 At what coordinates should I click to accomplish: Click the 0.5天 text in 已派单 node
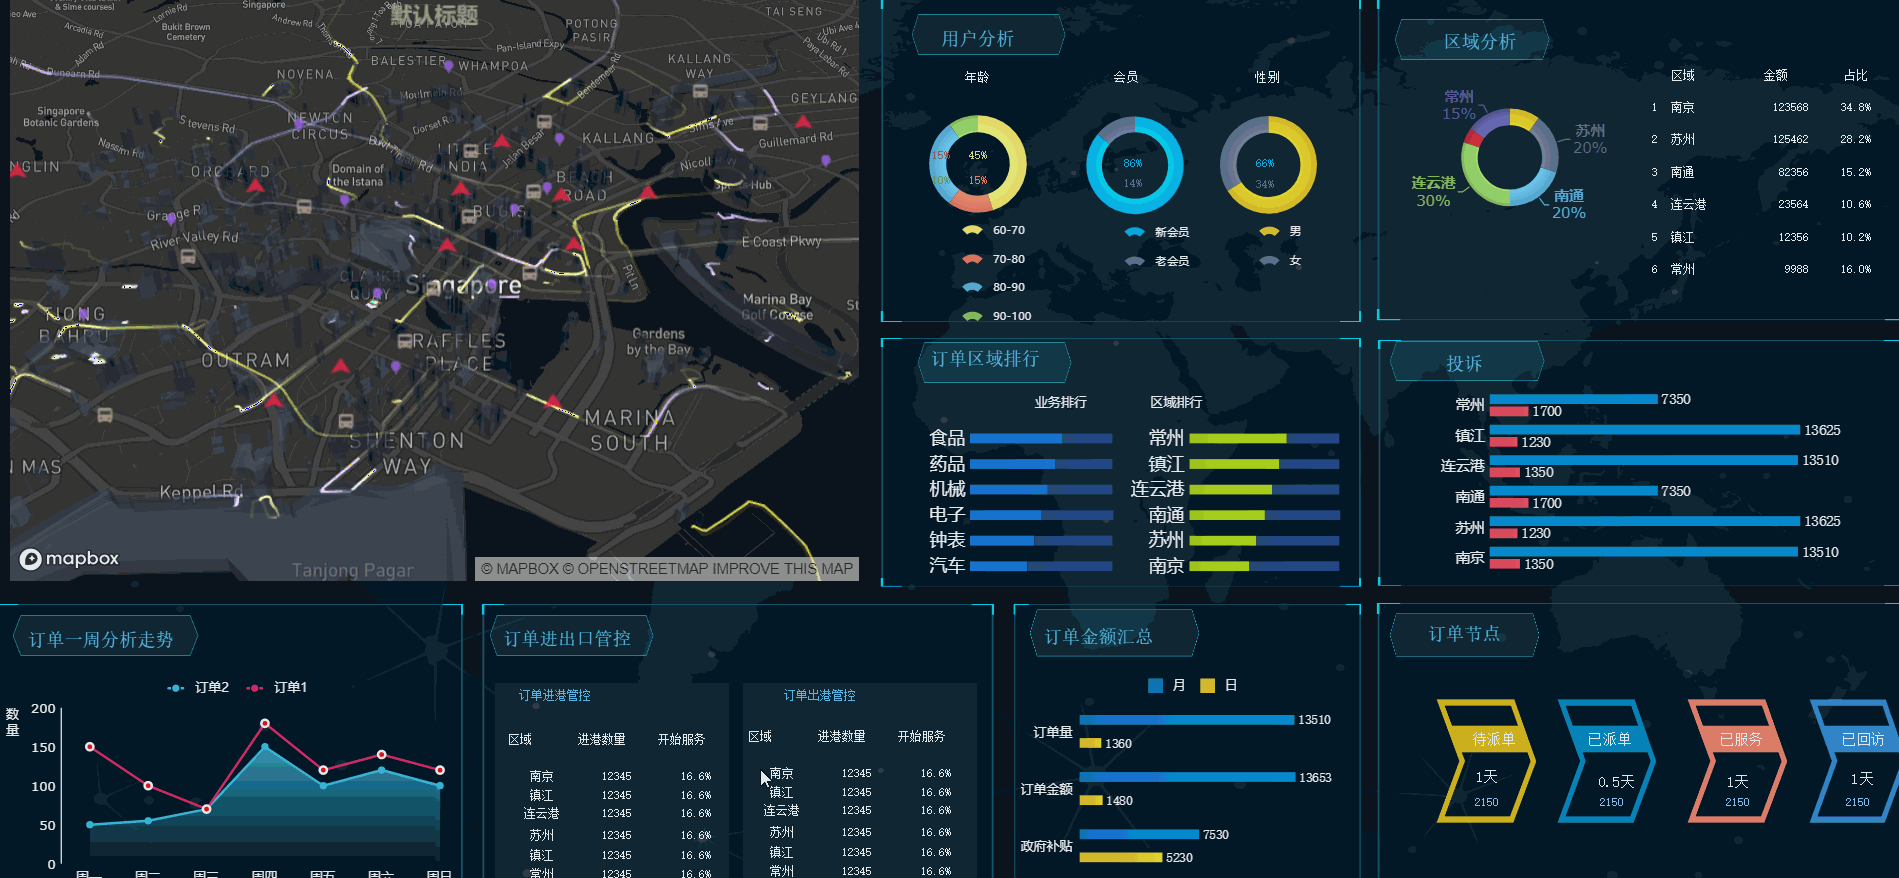coord(1616,782)
